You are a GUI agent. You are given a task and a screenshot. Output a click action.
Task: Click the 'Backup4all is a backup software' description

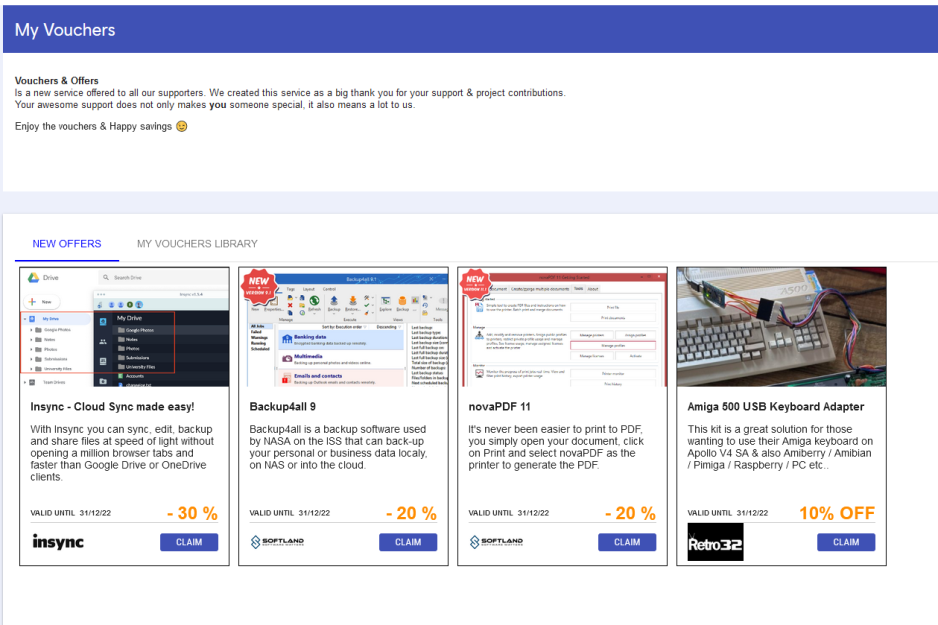click(x=339, y=447)
